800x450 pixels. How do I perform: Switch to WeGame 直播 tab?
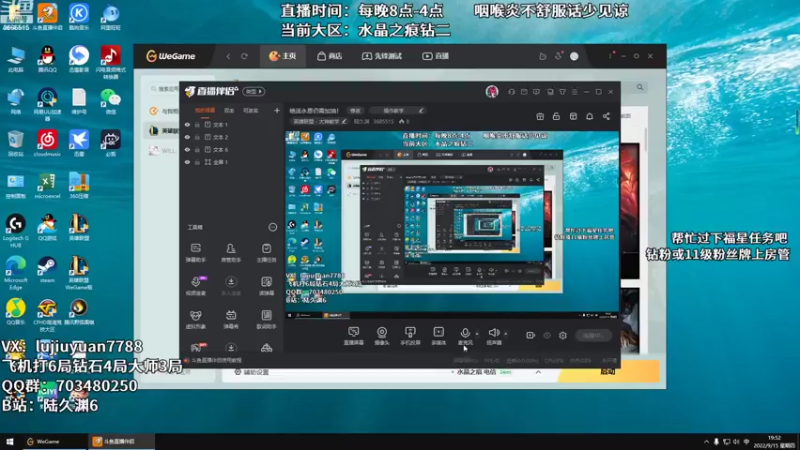pos(436,56)
